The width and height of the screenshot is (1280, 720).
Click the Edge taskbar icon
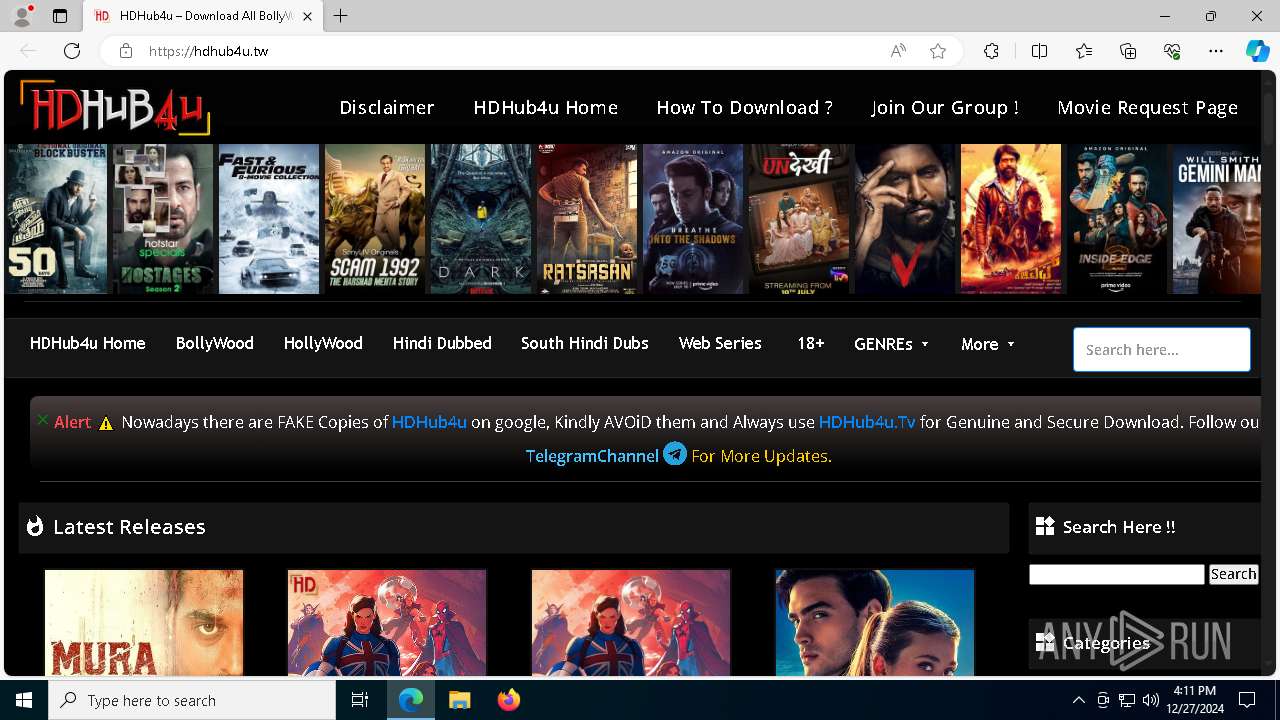coord(411,700)
